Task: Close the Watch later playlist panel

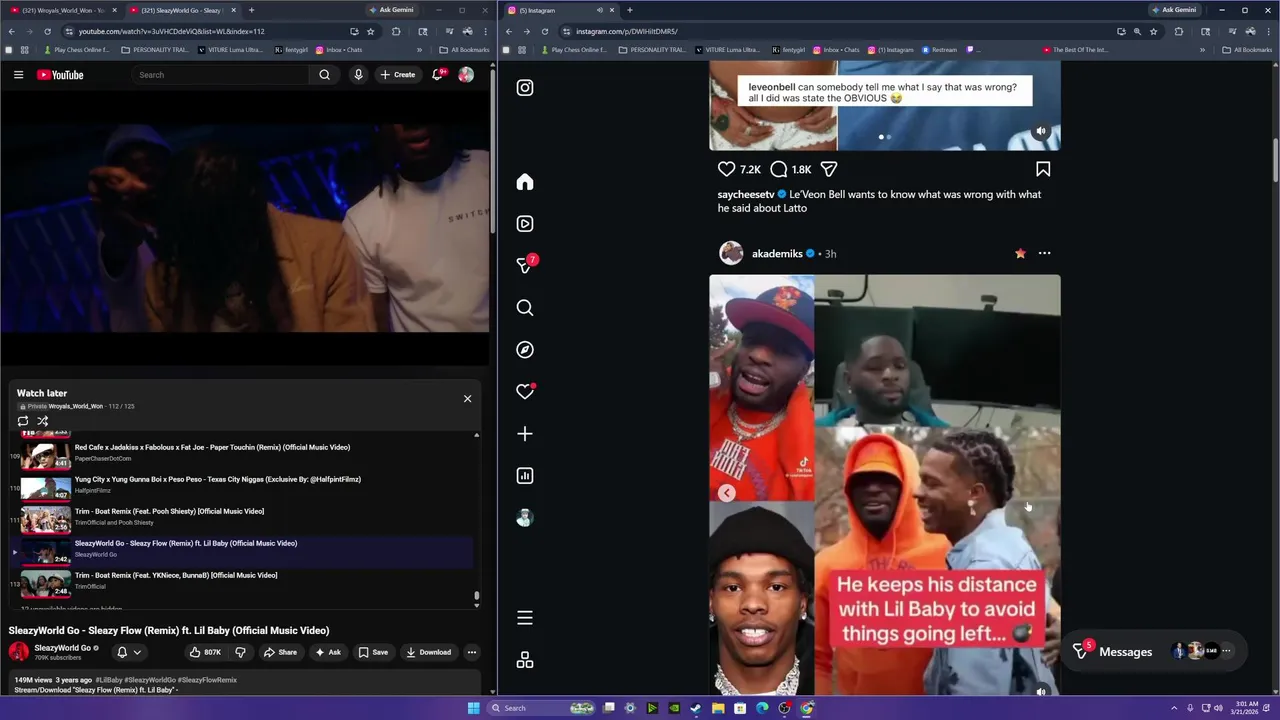Action: (x=467, y=399)
